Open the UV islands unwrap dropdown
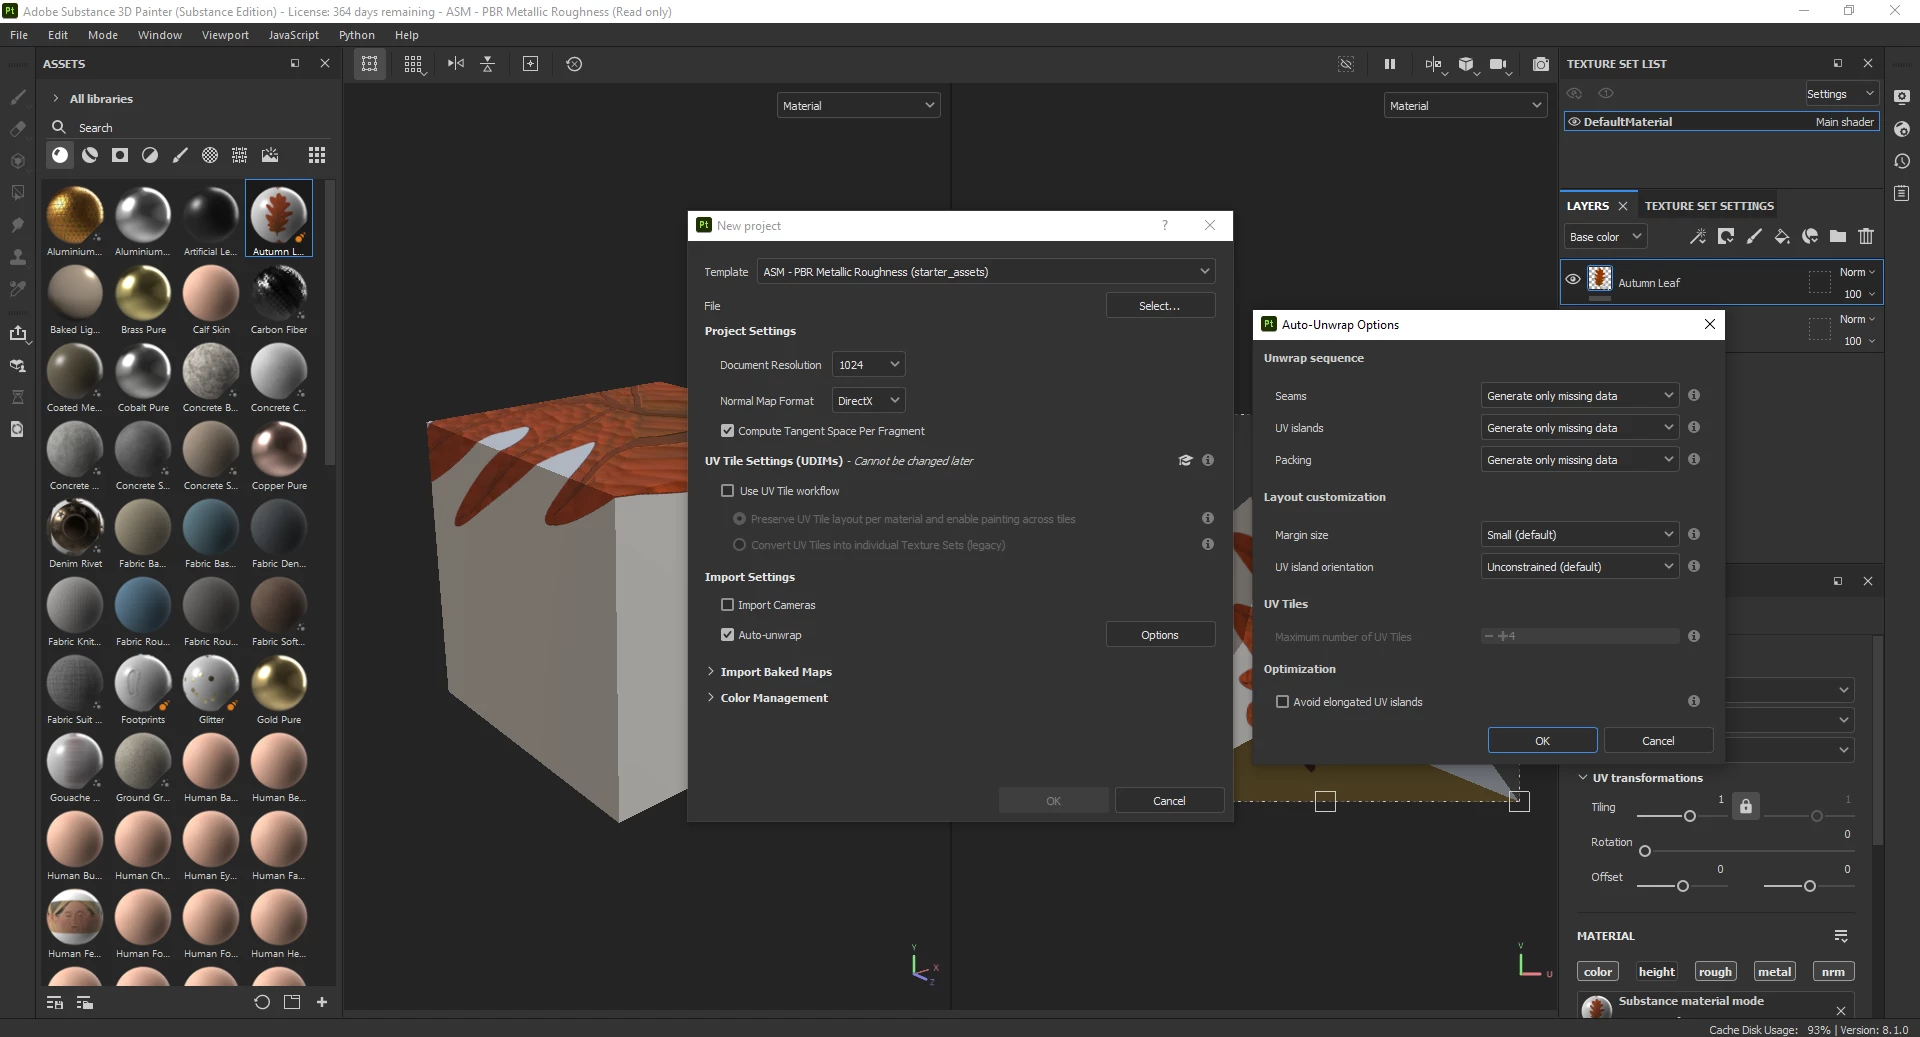 1579,428
